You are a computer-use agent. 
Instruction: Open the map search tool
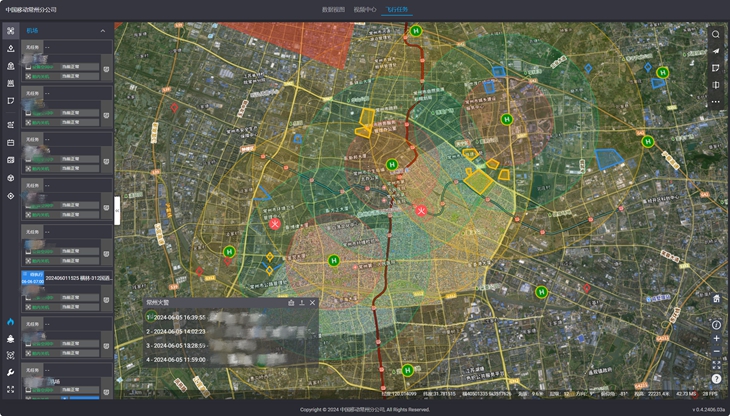pyautogui.click(x=716, y=34)
